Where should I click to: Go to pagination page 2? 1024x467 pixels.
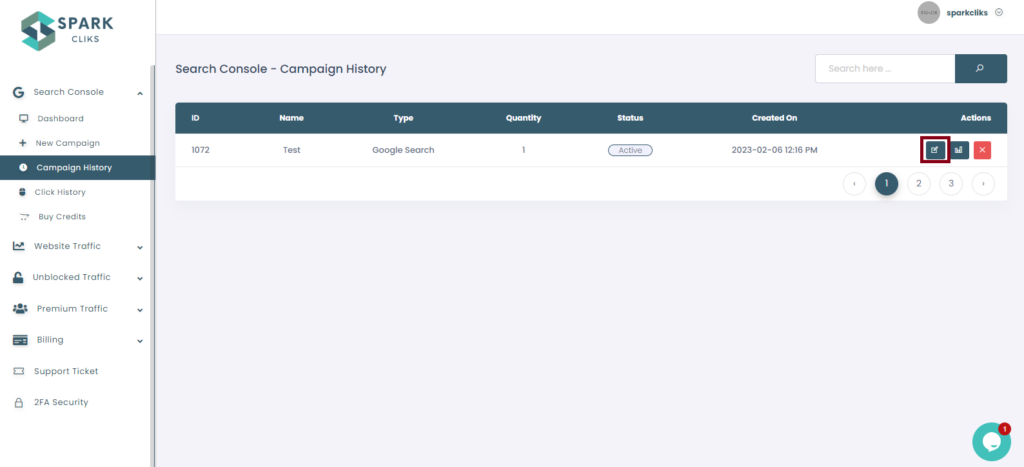[919, 184]
